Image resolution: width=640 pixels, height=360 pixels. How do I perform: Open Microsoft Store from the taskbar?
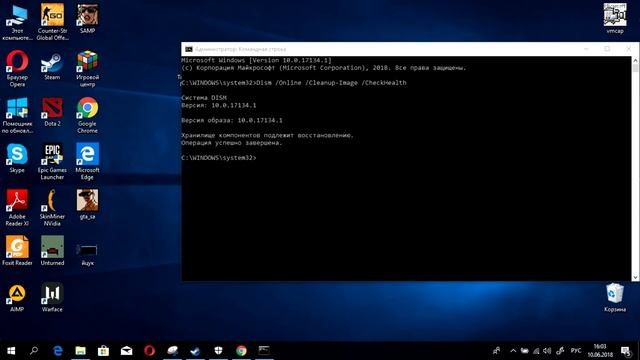tap(103, 351)
